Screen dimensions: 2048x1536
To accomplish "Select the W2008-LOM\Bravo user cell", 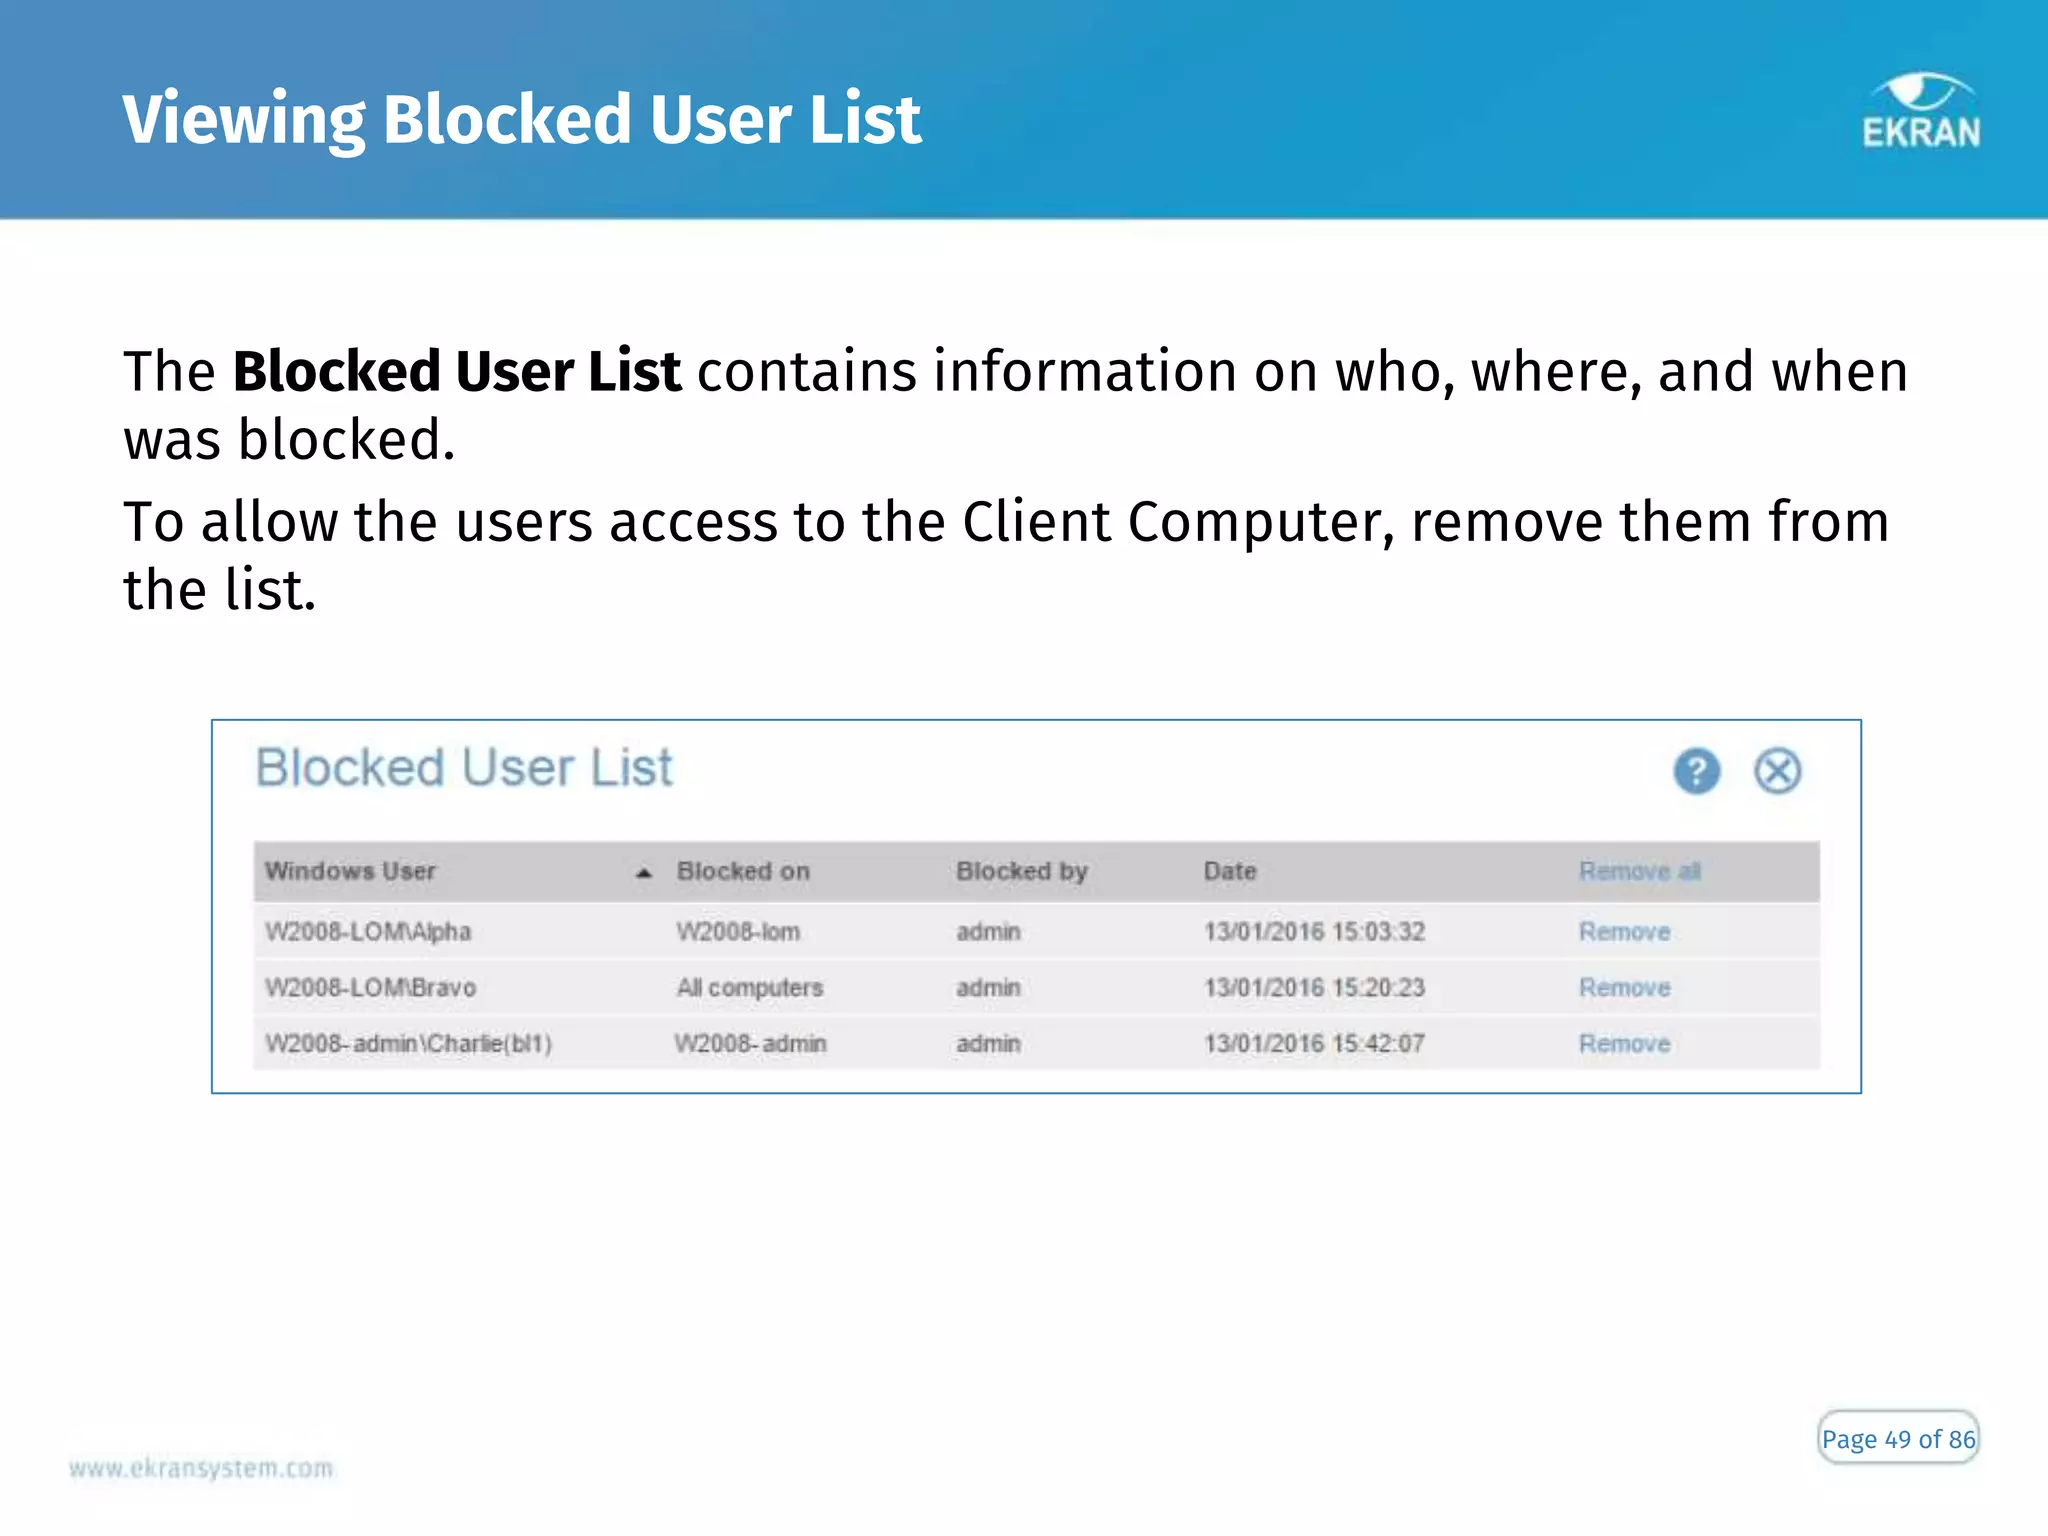I will (370, 987).
